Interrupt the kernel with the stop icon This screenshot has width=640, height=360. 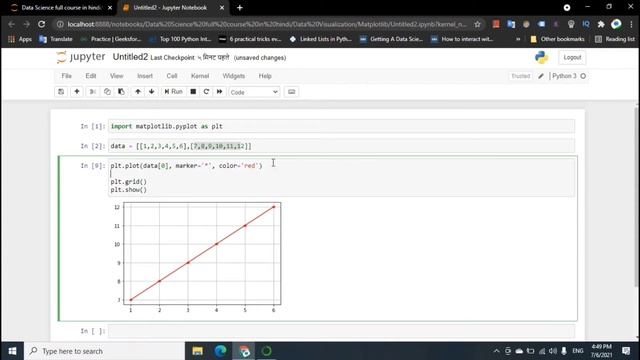[x=193, y=92]
